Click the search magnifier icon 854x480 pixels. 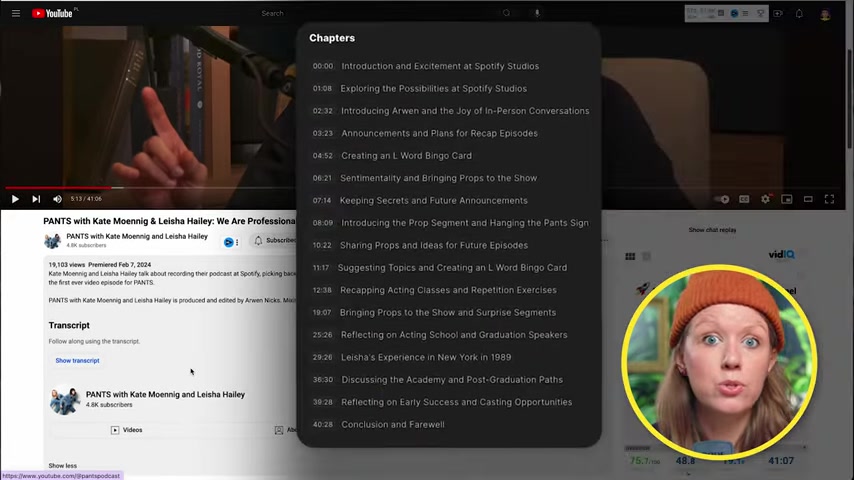tap(507, 13)
